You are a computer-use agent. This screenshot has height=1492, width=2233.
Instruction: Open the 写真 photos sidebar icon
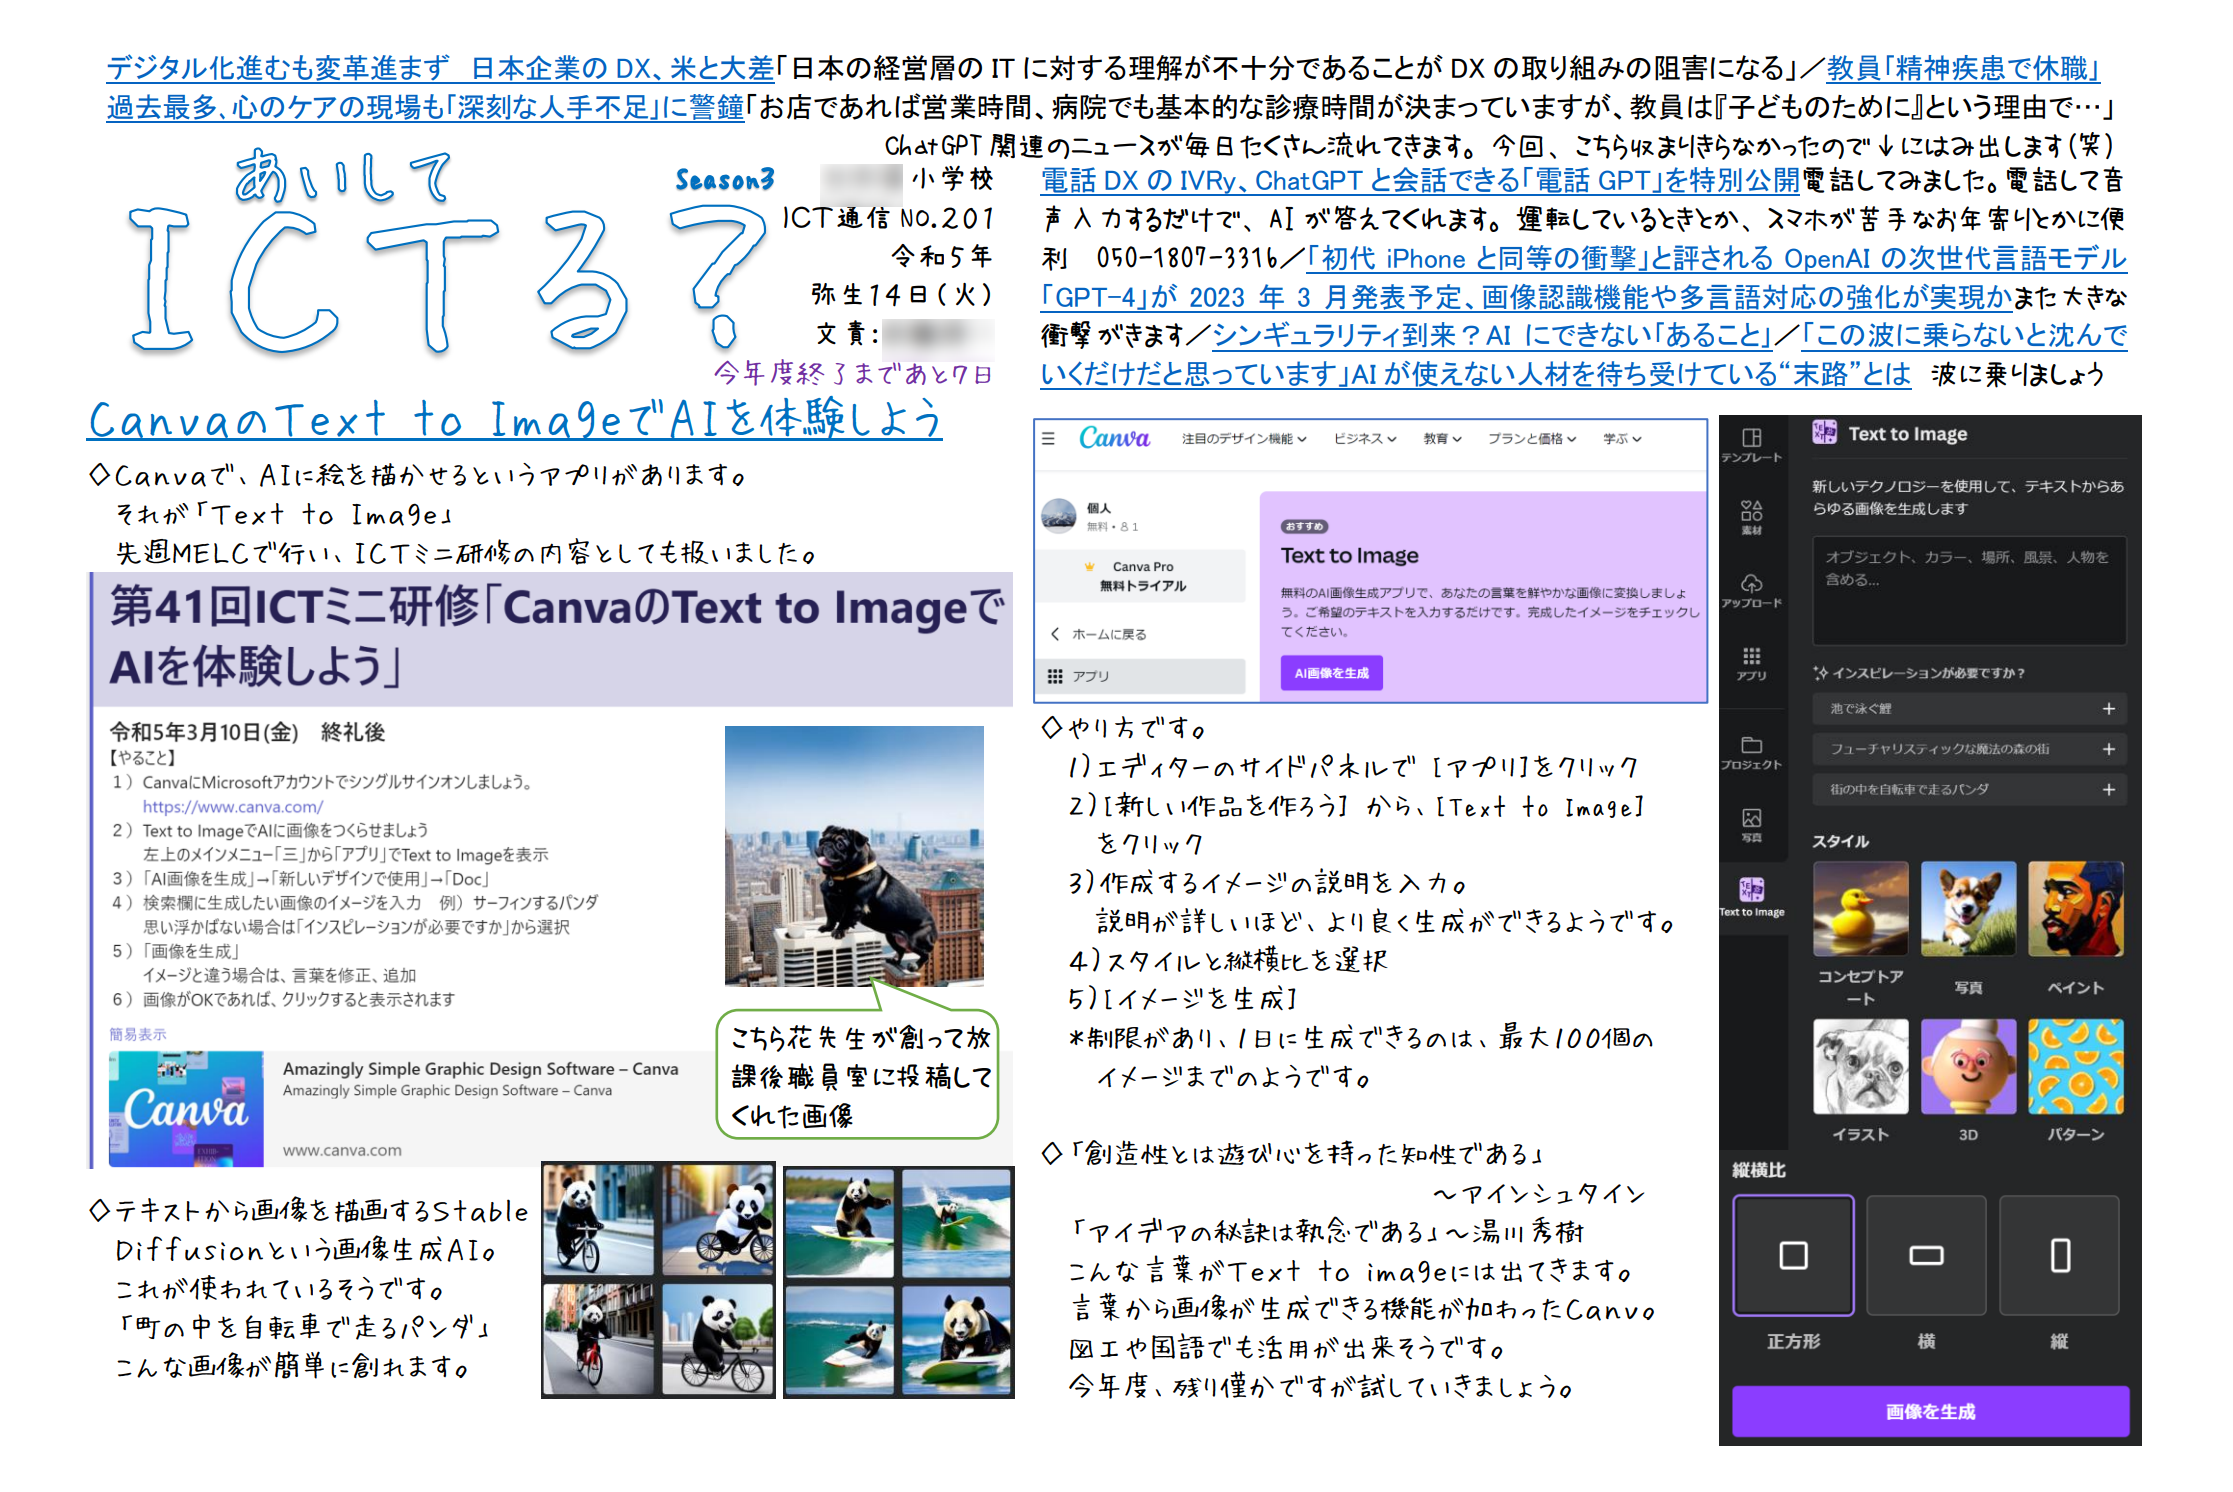coord(1751,825)
